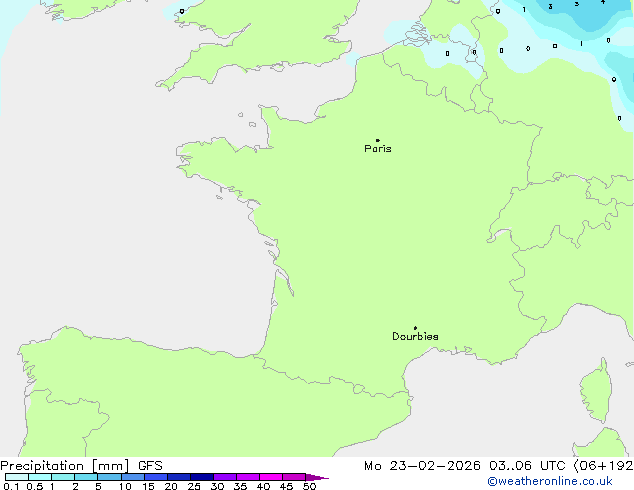
Task: Select the Dourbies text label
Action: click(x=415, y=337)
